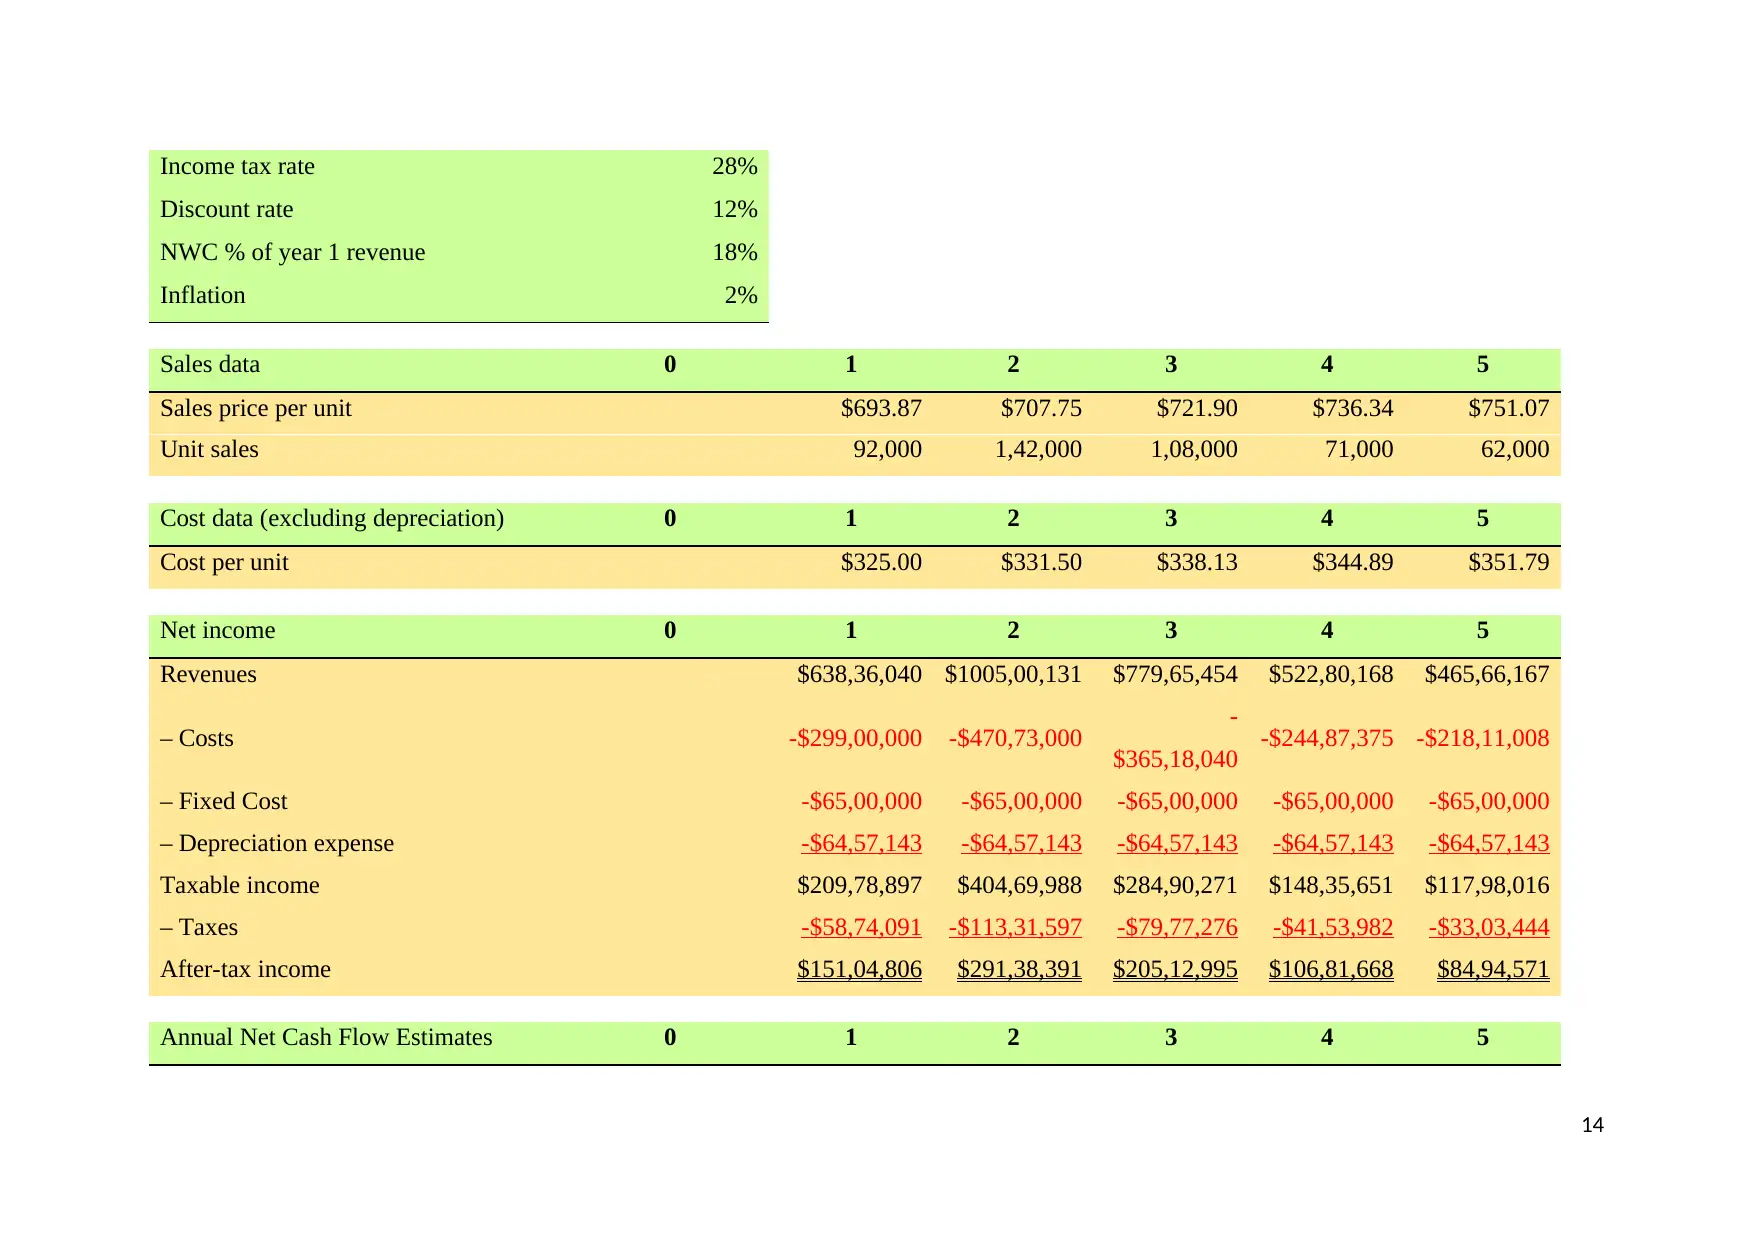Click the 'Sales data' header

(x=209, y=364)
